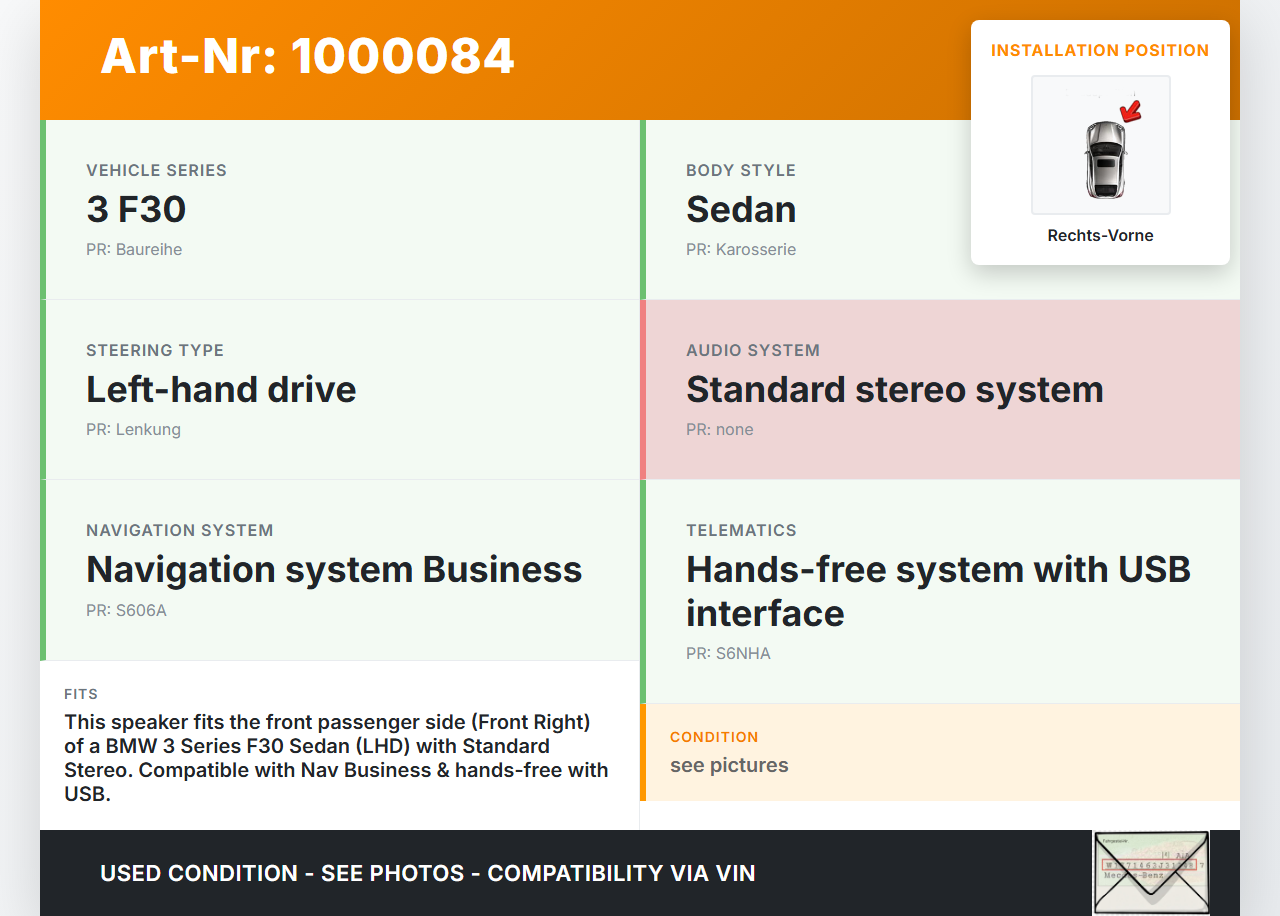Click the PR: Baureihe label
1280x916 pixels.
[x=134, y=250]
